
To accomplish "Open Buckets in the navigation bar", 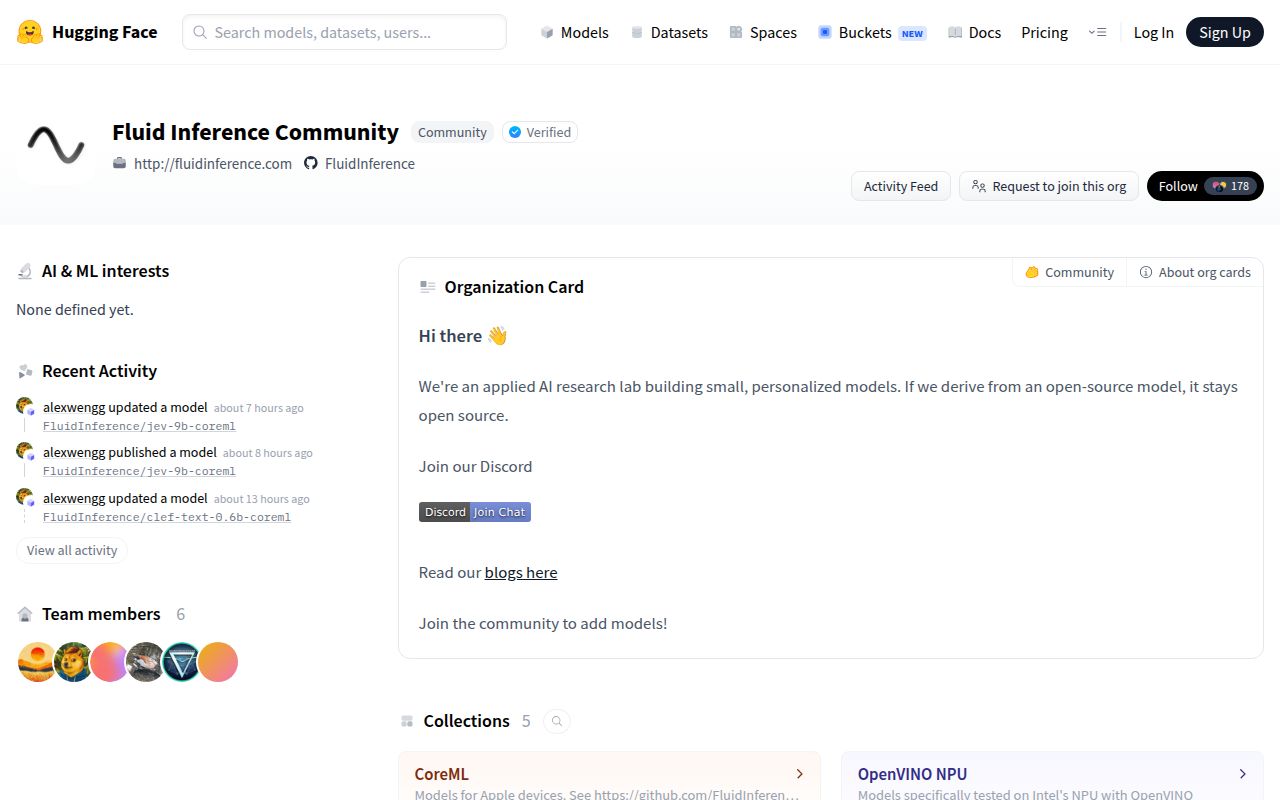I will (x=872, y=32).
